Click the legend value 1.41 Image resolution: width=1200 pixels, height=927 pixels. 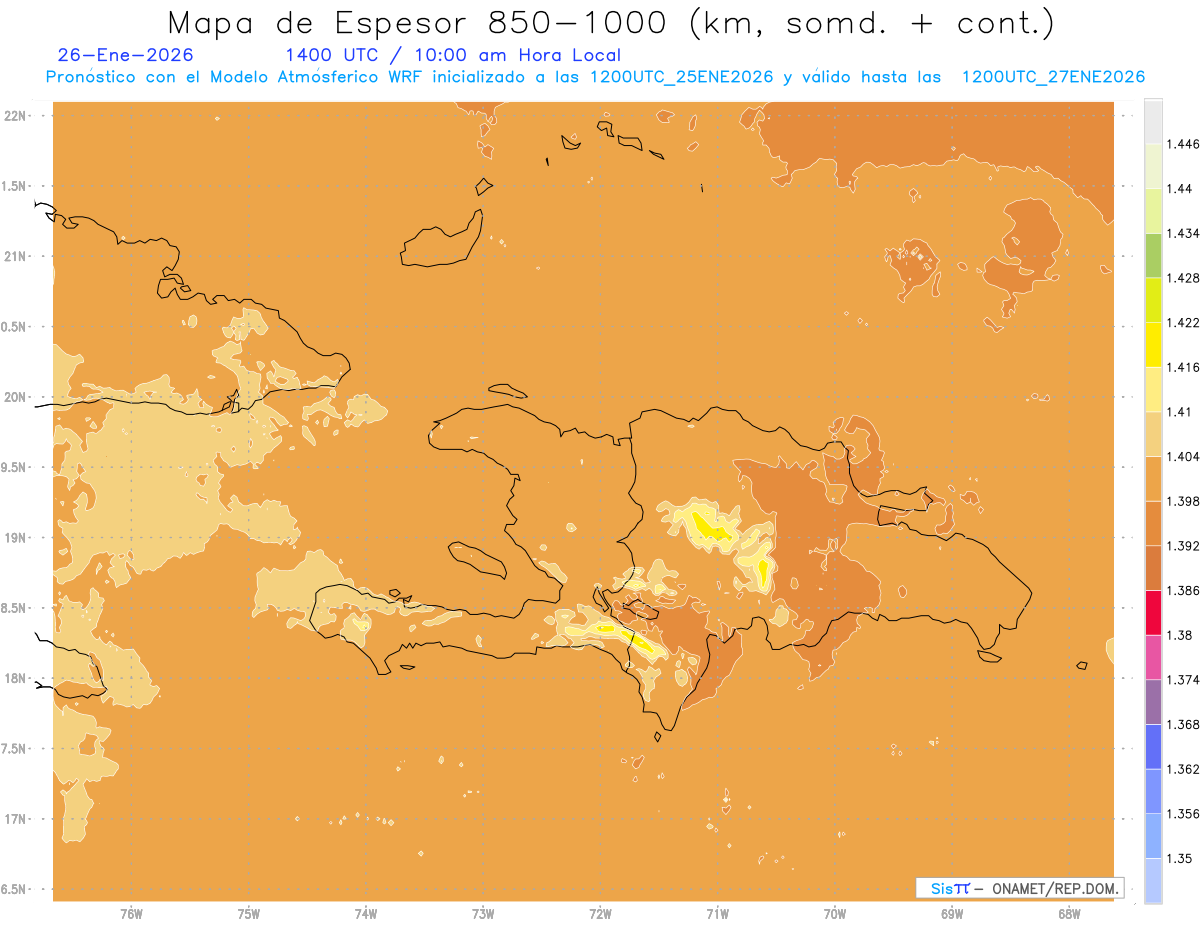click(x=1178, y=412)
